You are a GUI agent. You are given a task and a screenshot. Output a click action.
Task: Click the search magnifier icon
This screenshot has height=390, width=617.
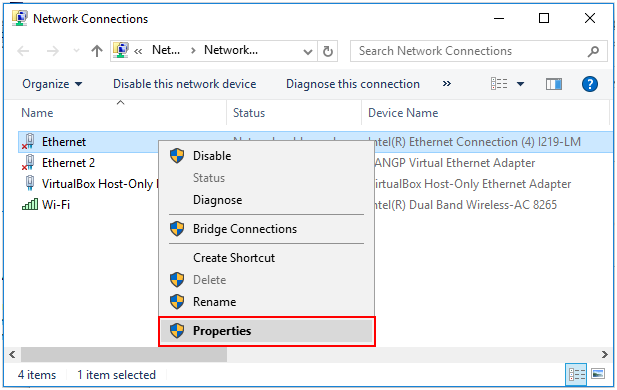593,51
